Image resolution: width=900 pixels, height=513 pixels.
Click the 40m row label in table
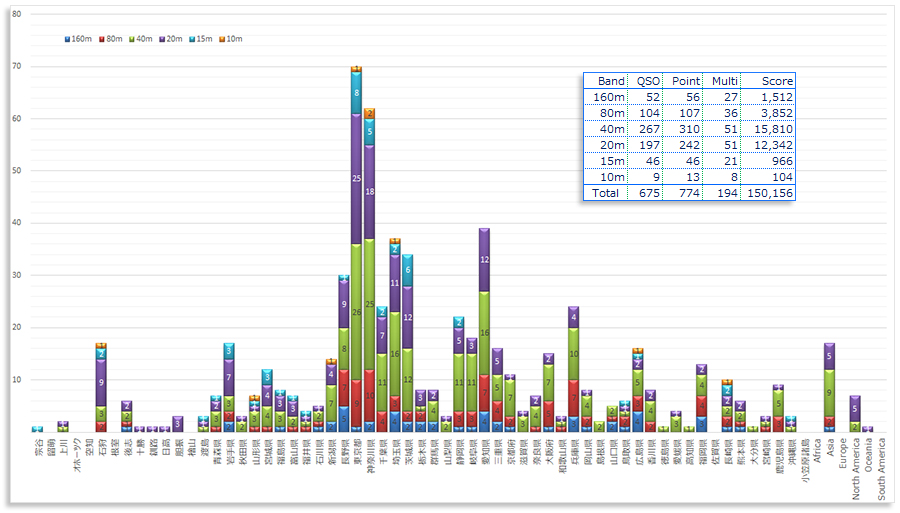pos(609,129)
